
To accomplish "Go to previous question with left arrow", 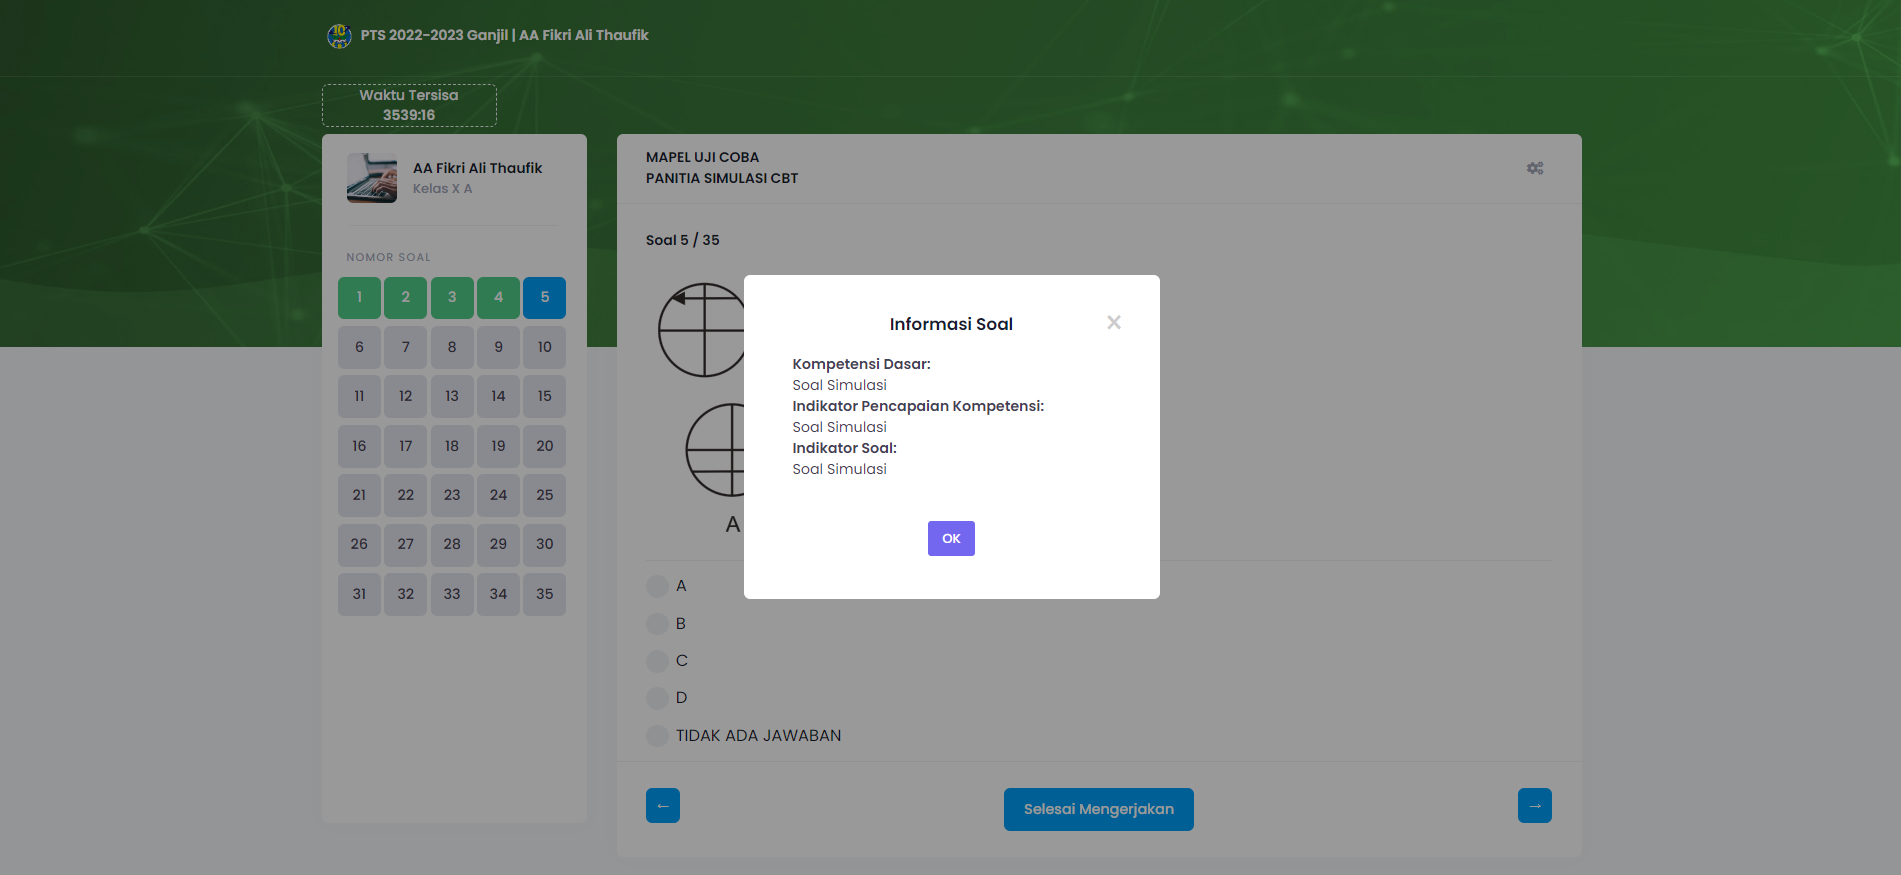I will coord(662,805).
